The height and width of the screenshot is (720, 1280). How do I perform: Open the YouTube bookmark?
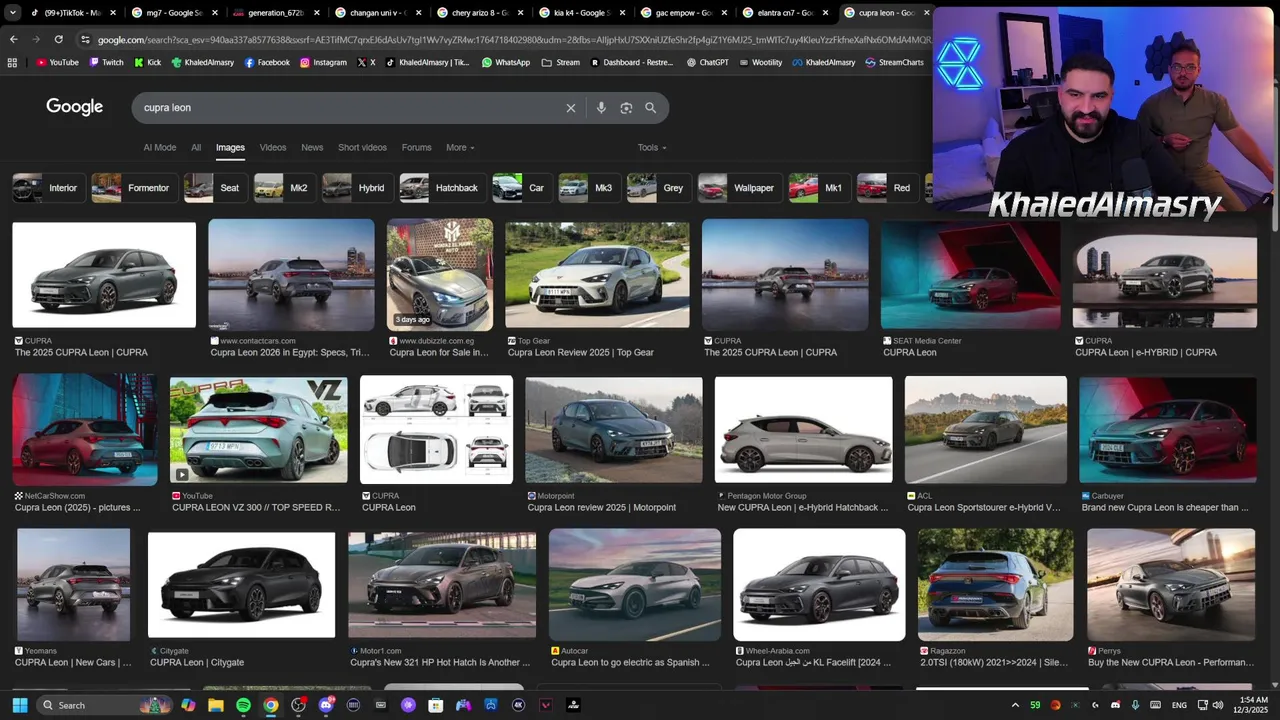click(x=57, y=62)
